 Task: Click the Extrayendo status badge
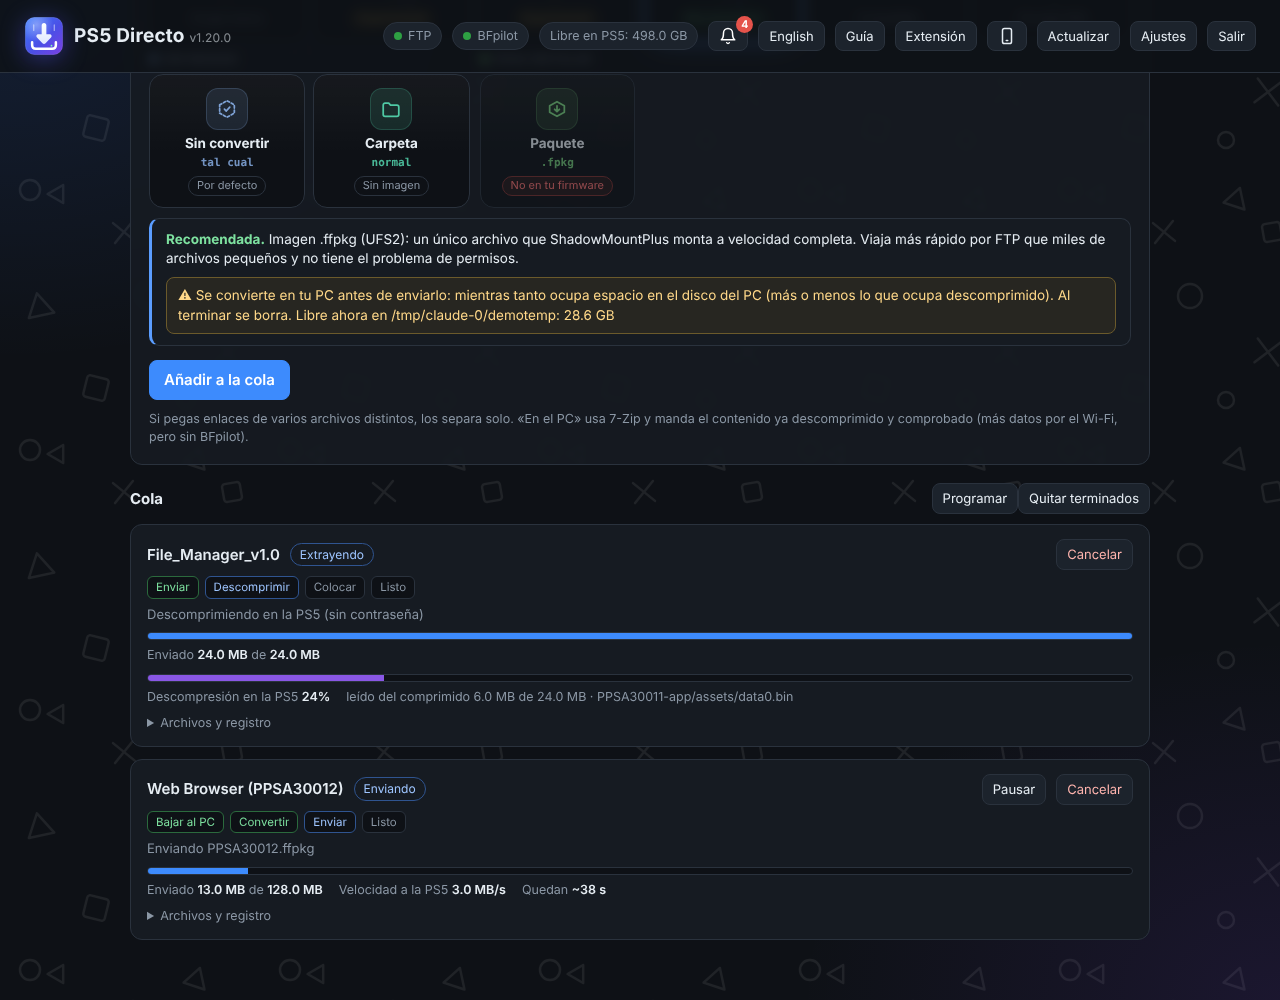coord(332,555)
